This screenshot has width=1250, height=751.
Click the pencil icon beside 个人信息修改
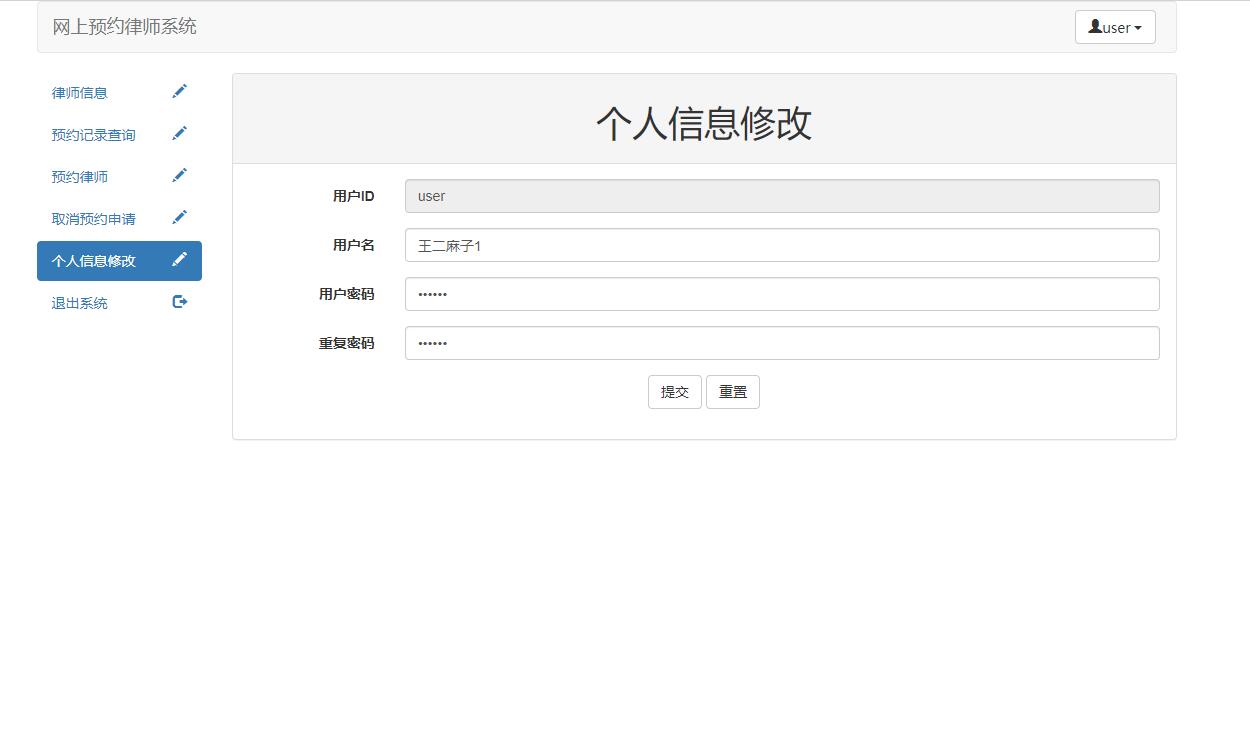pos(180,259)
